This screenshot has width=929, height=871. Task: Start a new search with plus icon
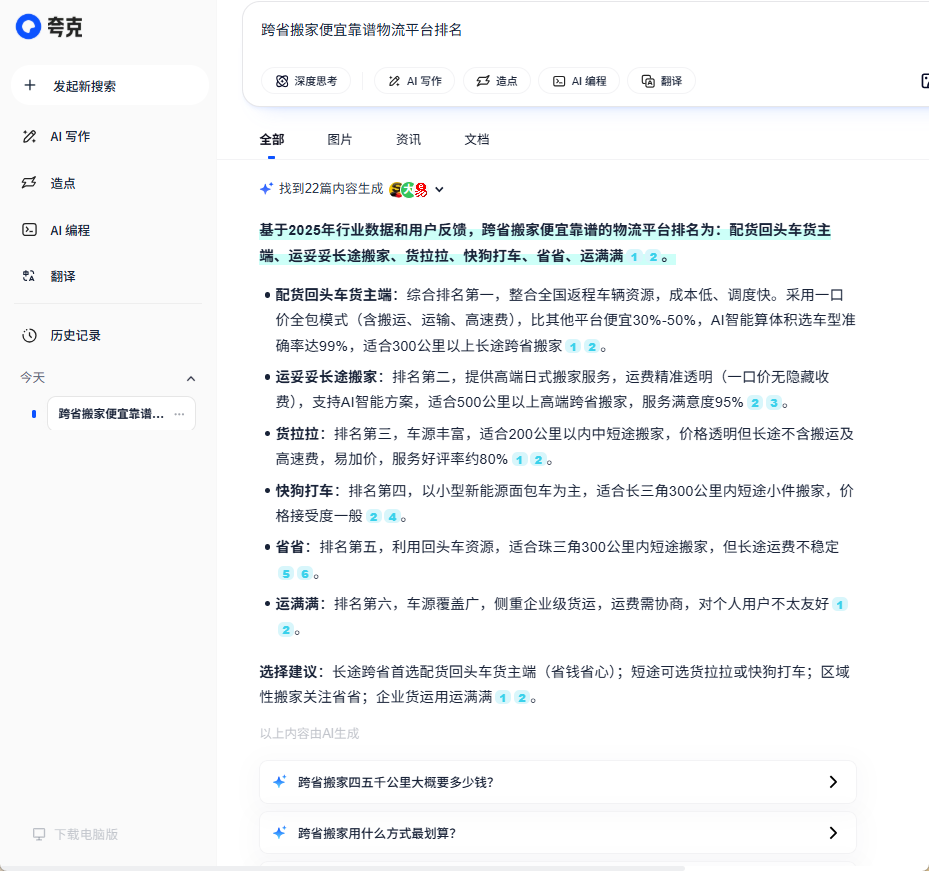coord(30,85)
